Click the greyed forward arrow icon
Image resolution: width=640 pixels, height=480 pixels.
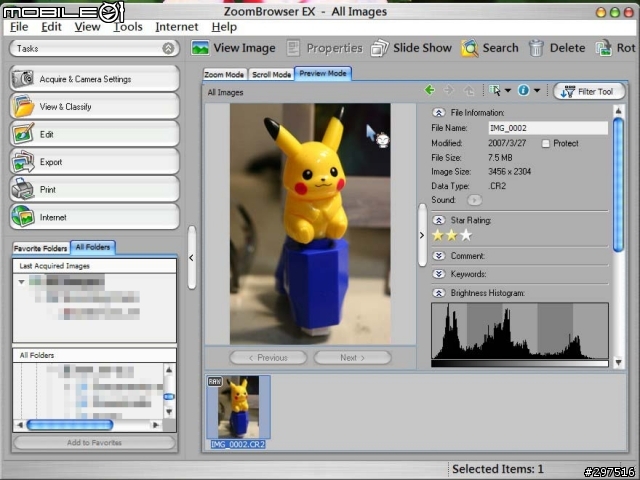(x=449, y=90)
